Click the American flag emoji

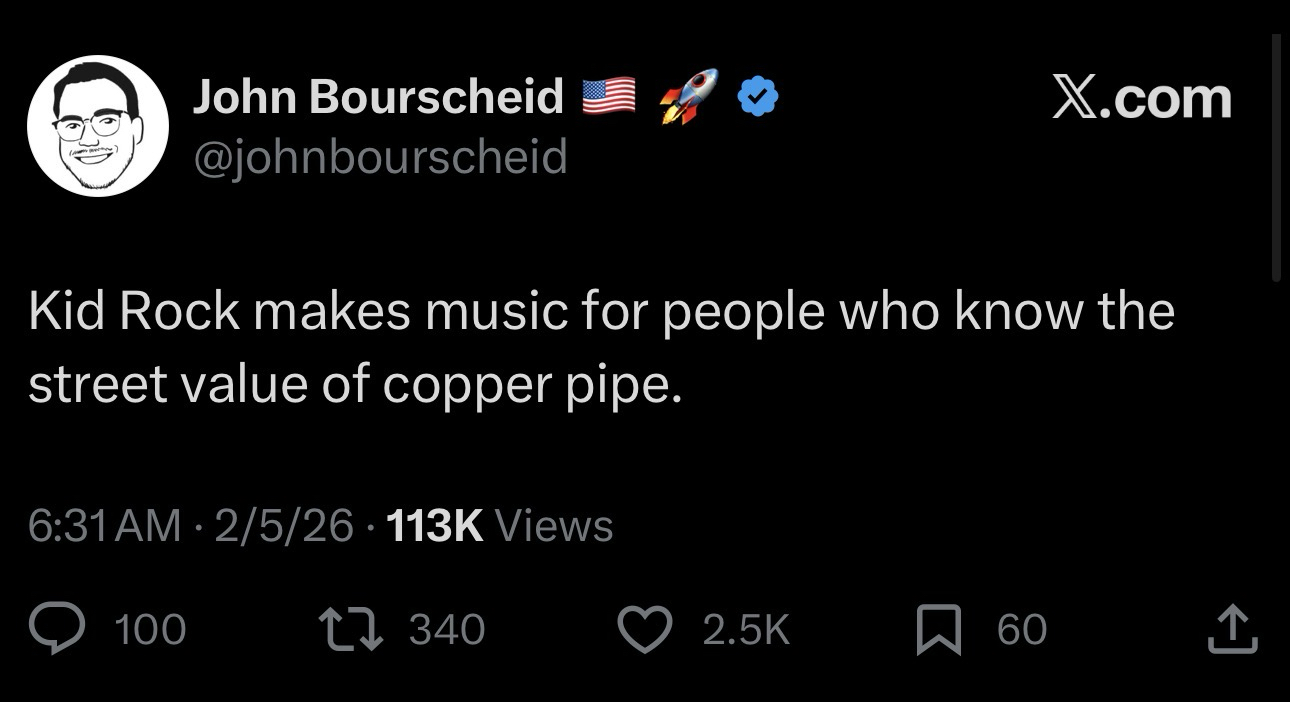click(x=609, y=96)
